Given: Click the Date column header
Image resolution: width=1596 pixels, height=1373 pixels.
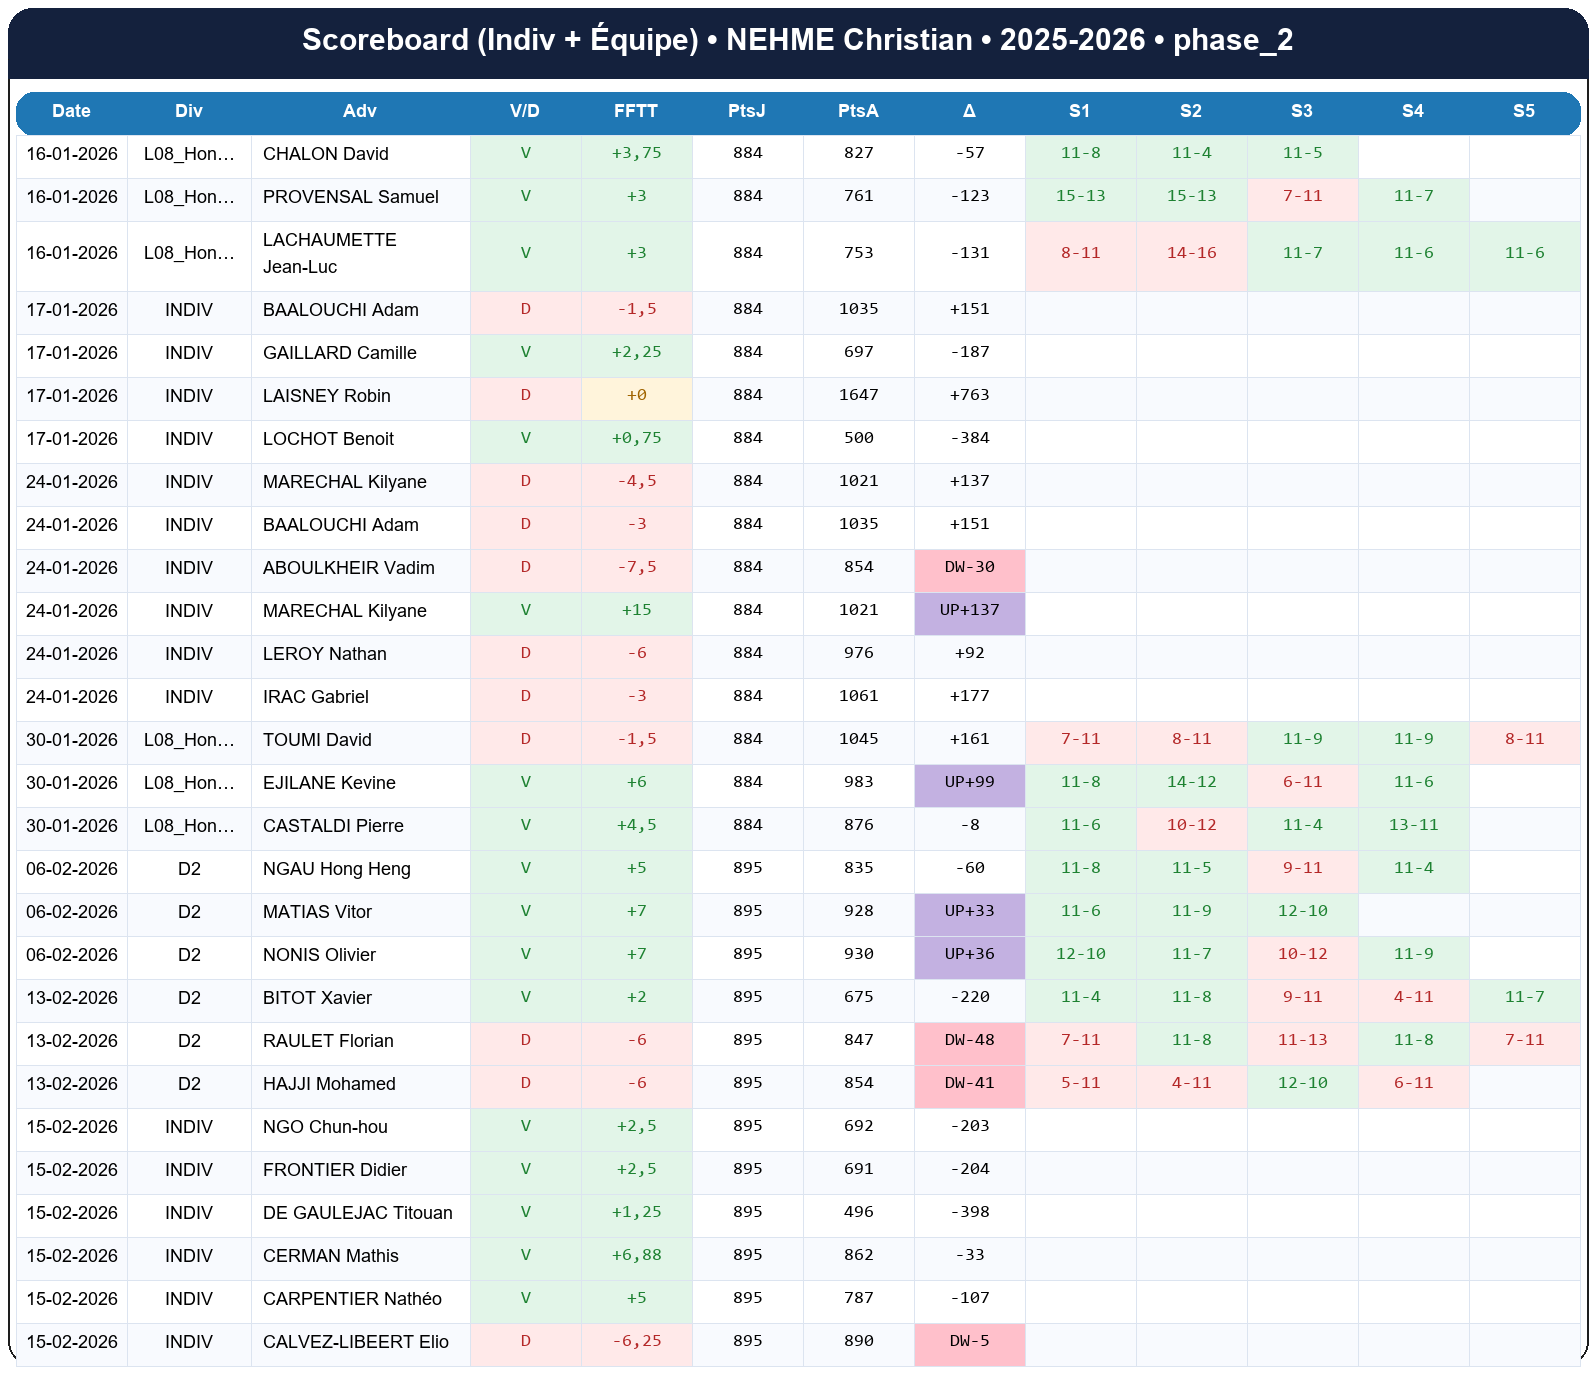Looking at the screenshot, I should tap(71, 111).
